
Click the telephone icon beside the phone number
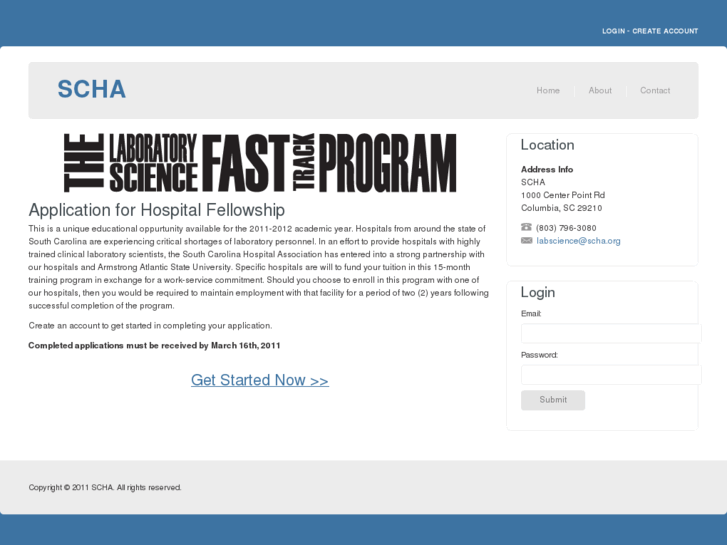pyautogui.click(x=526, y=227)
